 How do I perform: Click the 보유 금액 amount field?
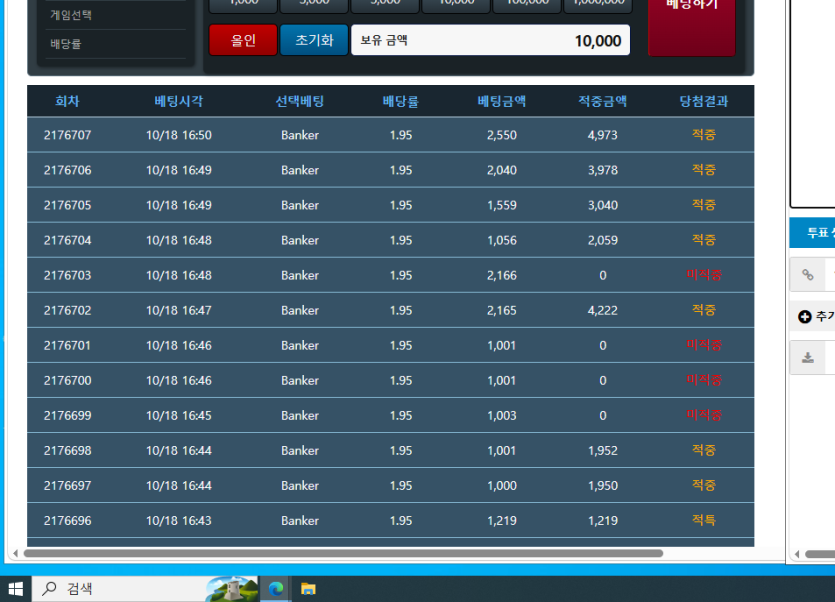pyautogui.click(x=490, y=40)
